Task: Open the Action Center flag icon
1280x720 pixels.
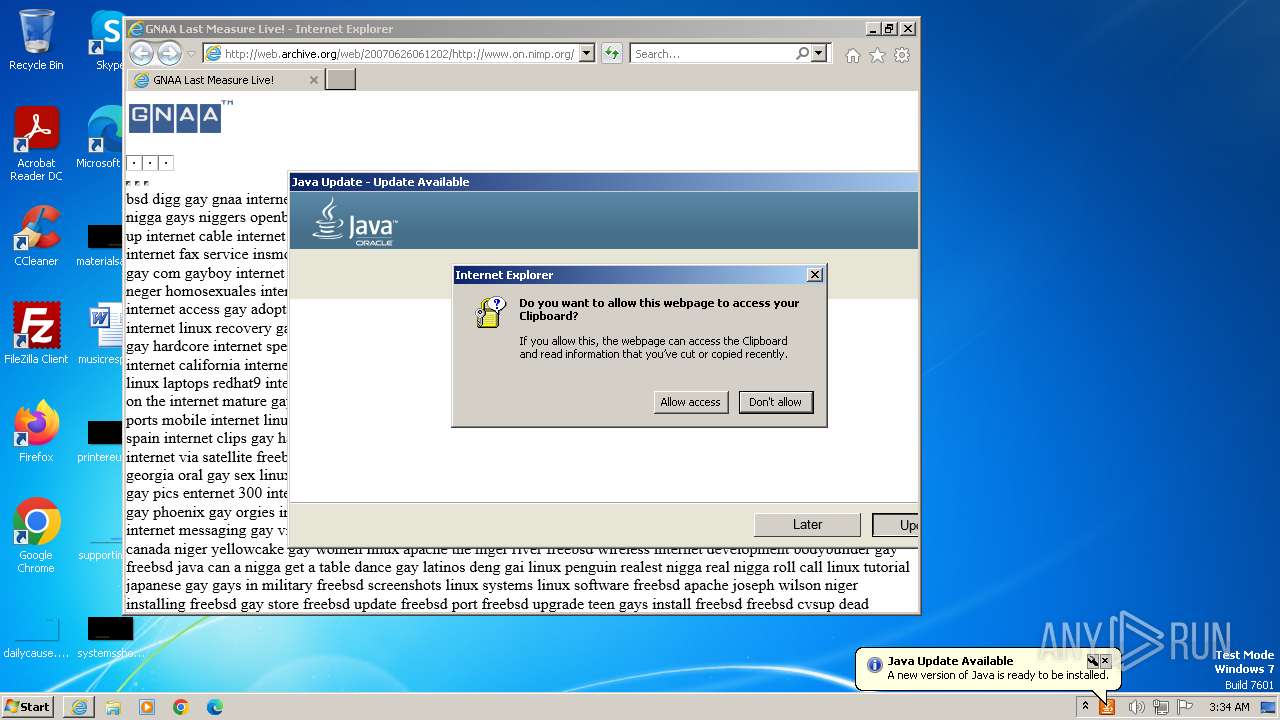Action: click(x=1185, y=707)
